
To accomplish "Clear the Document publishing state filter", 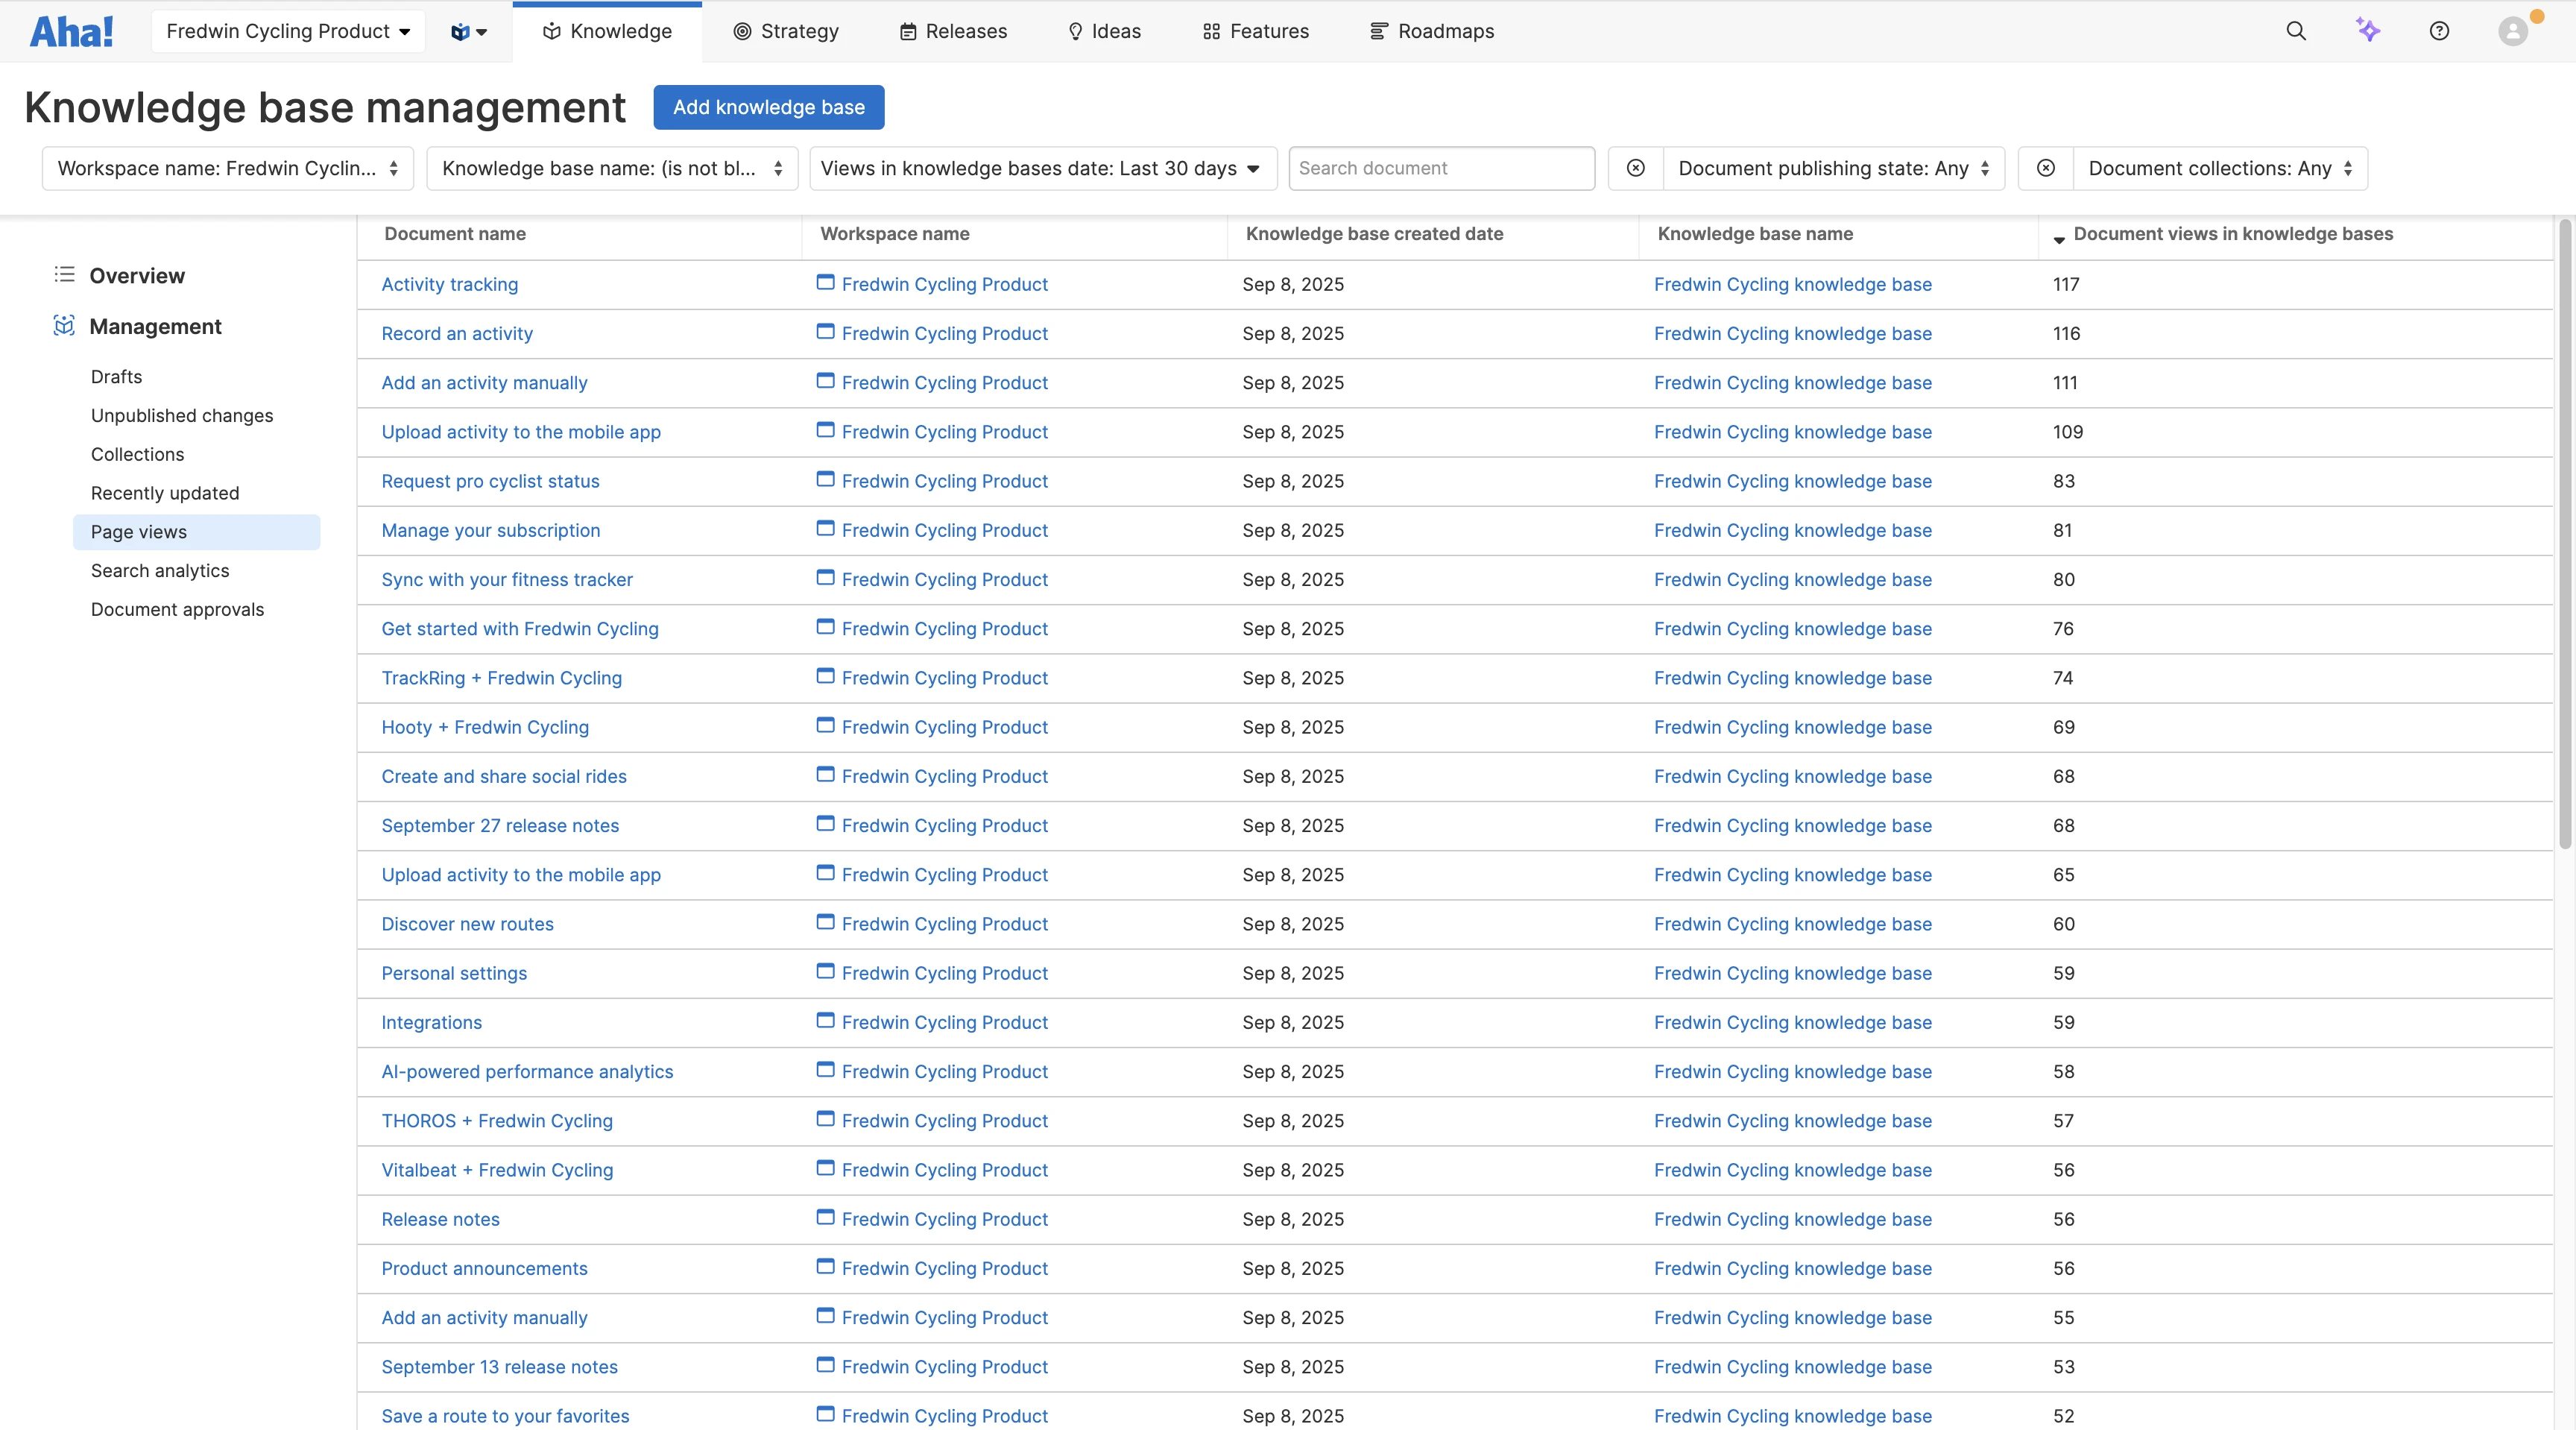I will [x=1636, y=168].
